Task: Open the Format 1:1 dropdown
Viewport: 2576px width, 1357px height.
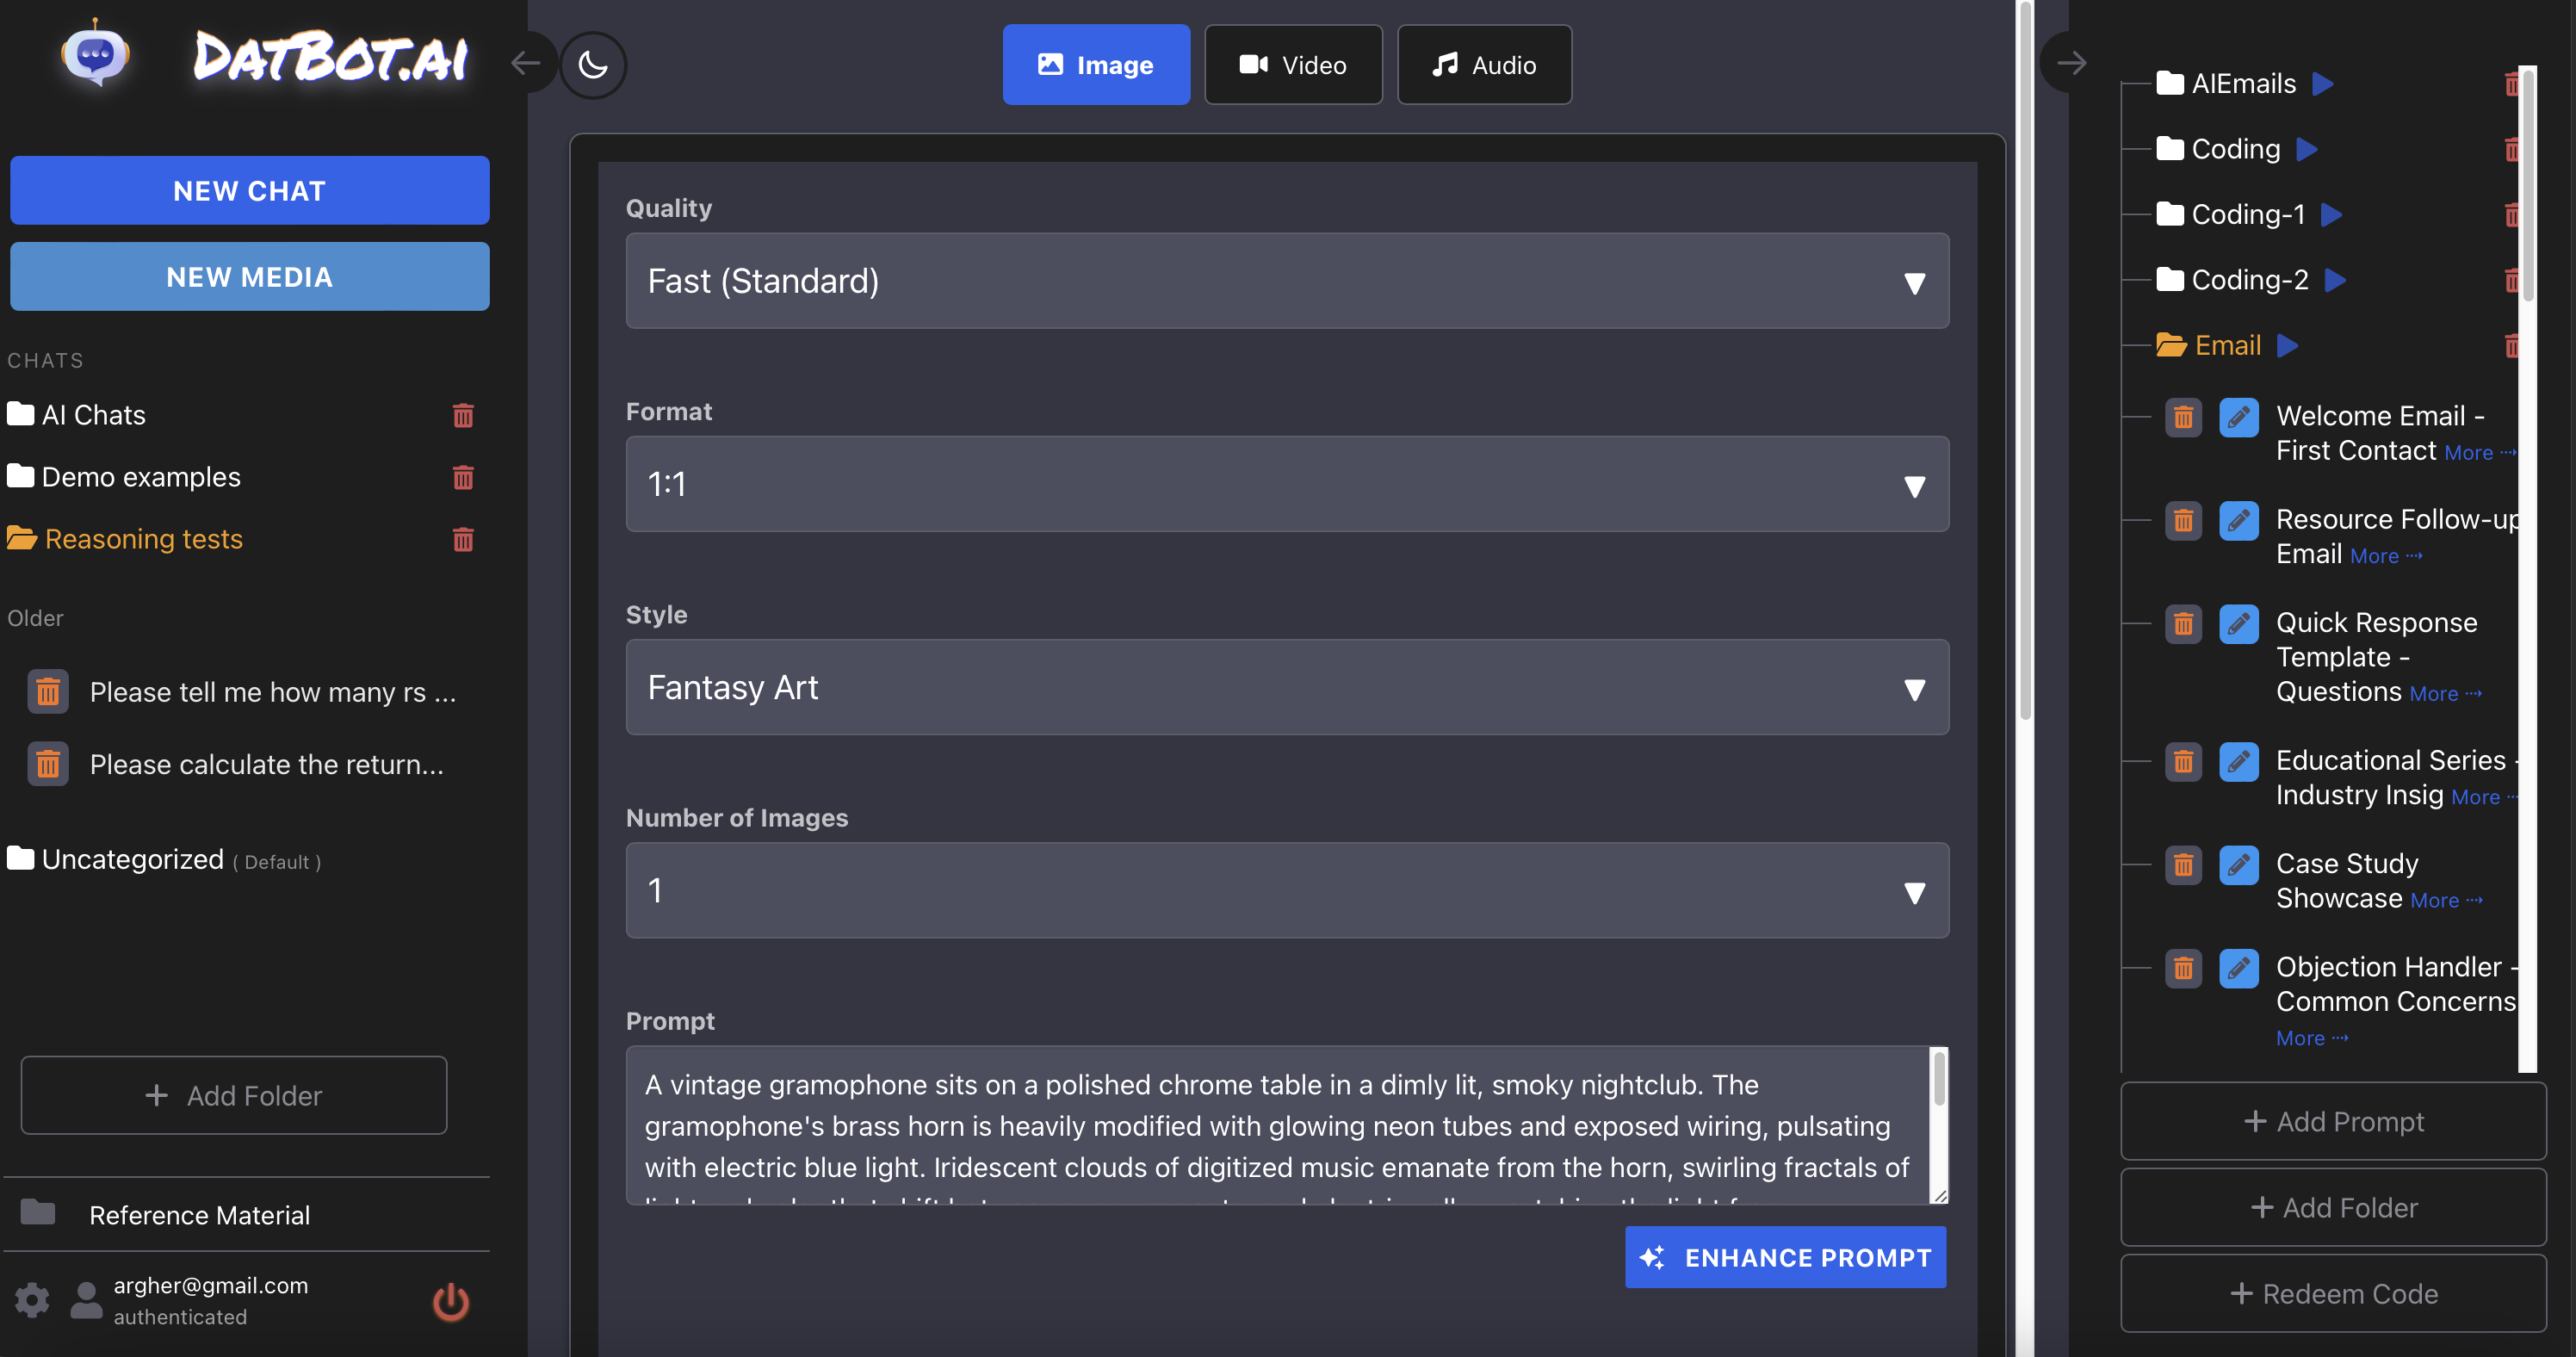Action: [x=1286, y=484]
